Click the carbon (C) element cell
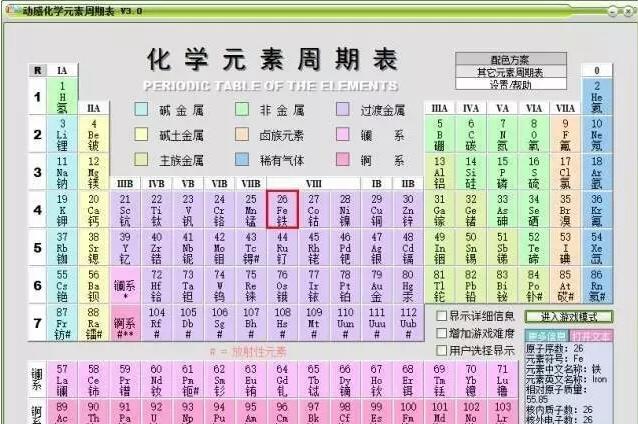This screenshot has height=424, width=638. pyautogui.click(x=470, y=133)
